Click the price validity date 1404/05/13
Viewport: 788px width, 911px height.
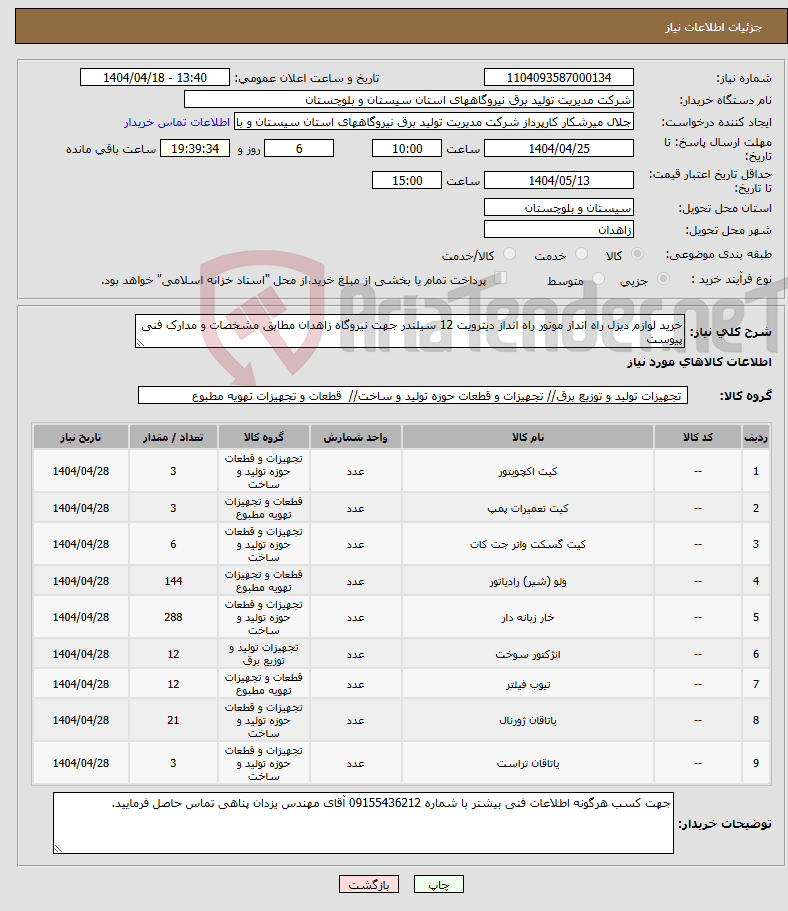(558, 181)
